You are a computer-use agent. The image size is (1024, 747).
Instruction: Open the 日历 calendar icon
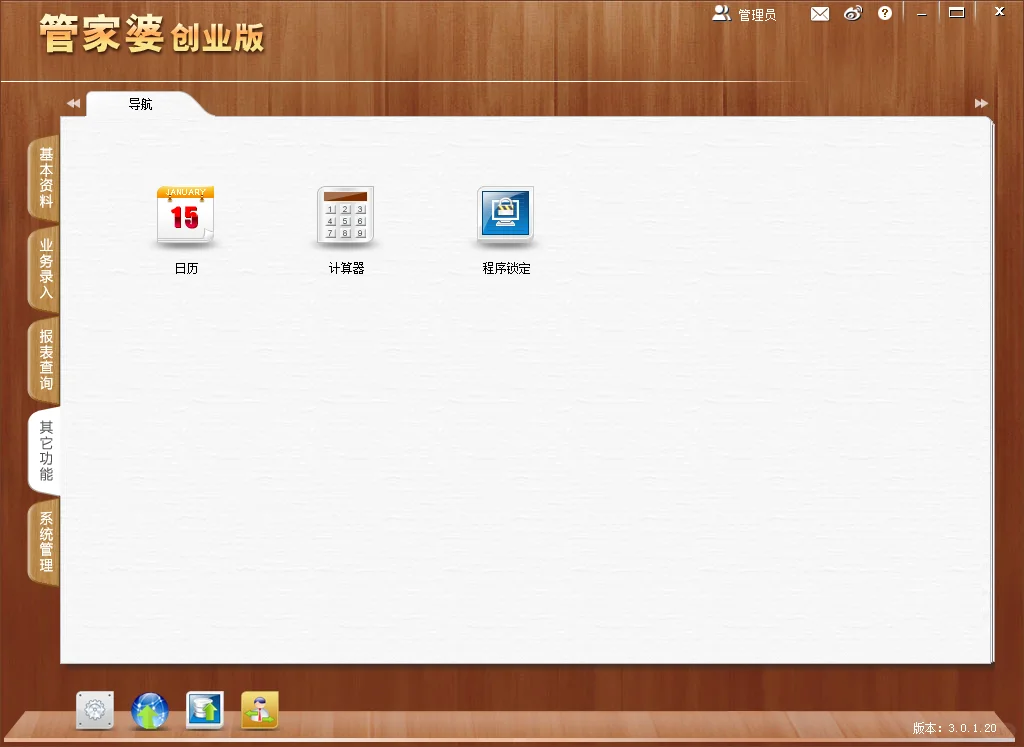185,215
